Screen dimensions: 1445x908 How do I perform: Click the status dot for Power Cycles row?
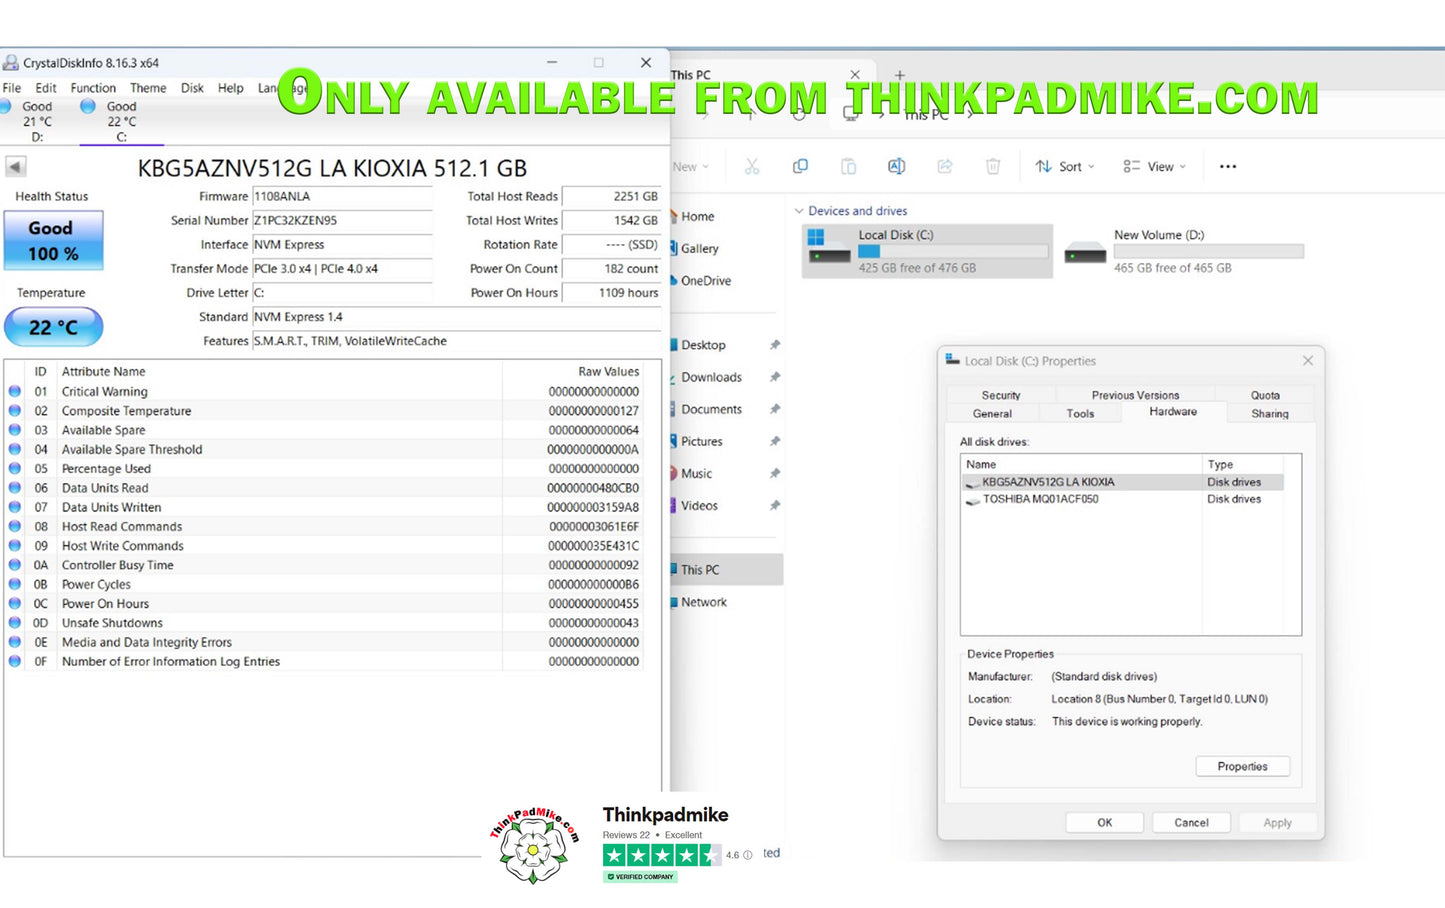(x=15, y=584)
